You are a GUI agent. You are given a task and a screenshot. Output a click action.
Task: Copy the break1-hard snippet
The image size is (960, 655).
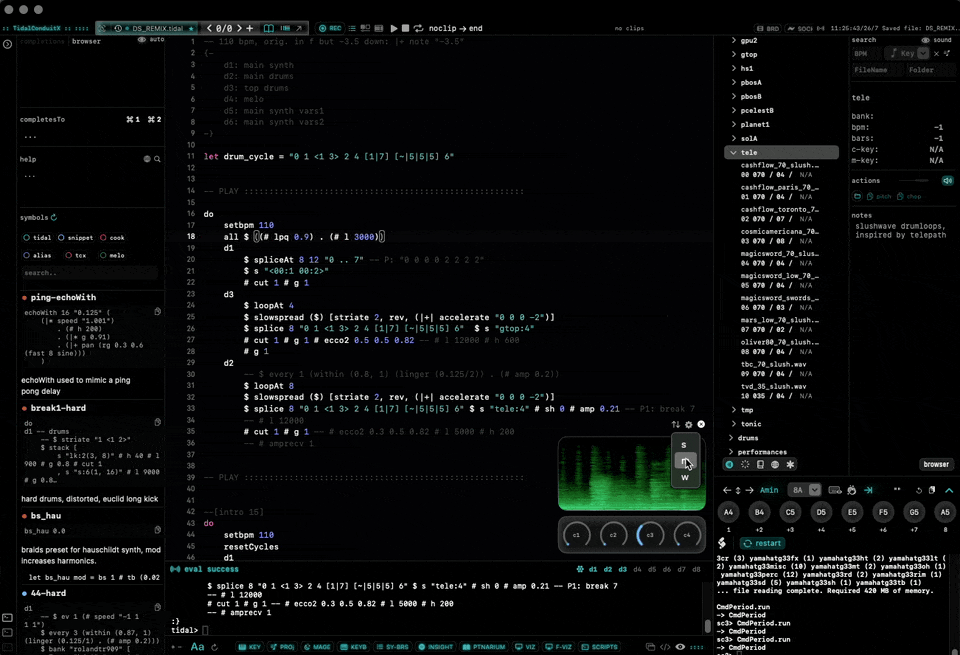[x=157, y=422]
